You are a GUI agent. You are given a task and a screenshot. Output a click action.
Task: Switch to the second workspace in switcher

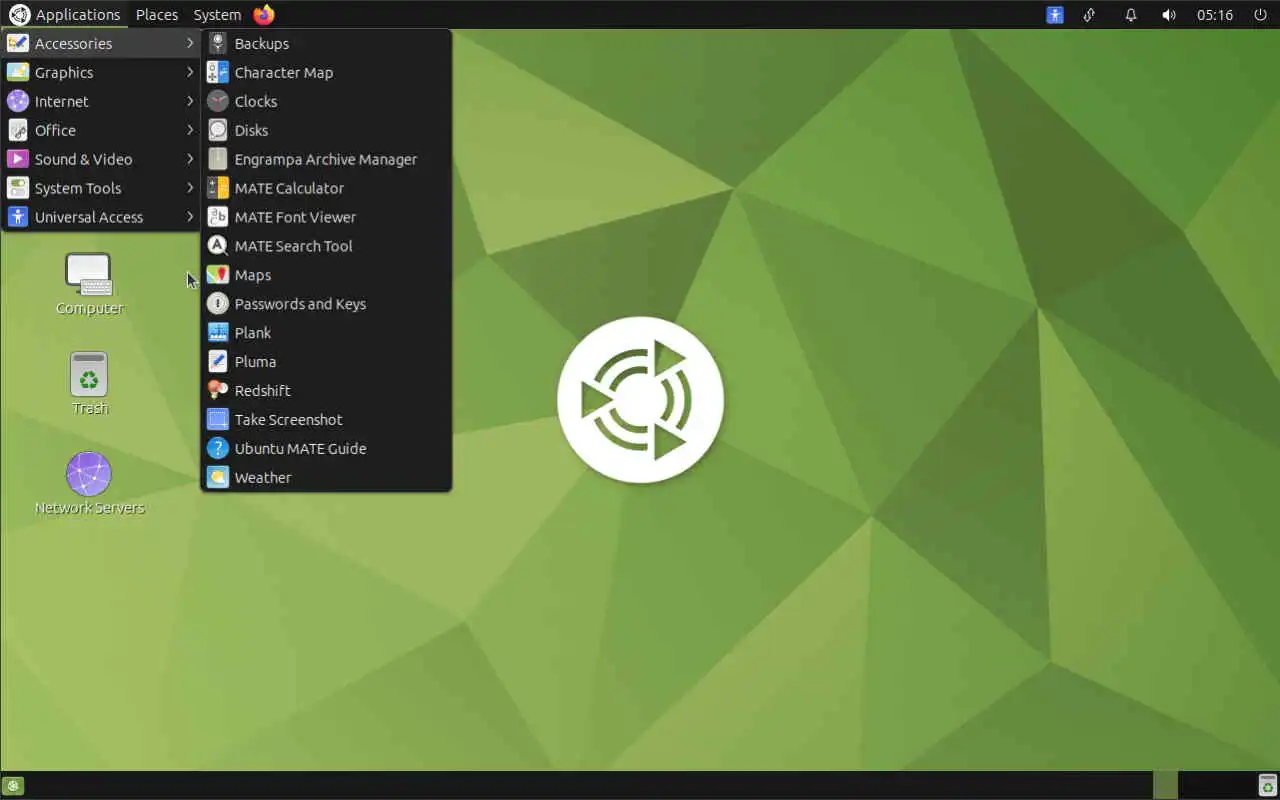pyautogui.click(x=1191, y=785)
